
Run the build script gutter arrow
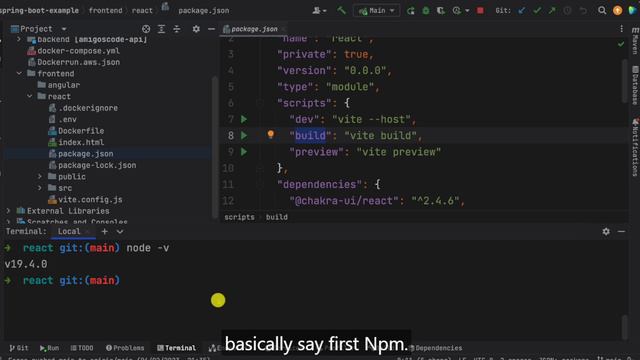click(244, 136)
